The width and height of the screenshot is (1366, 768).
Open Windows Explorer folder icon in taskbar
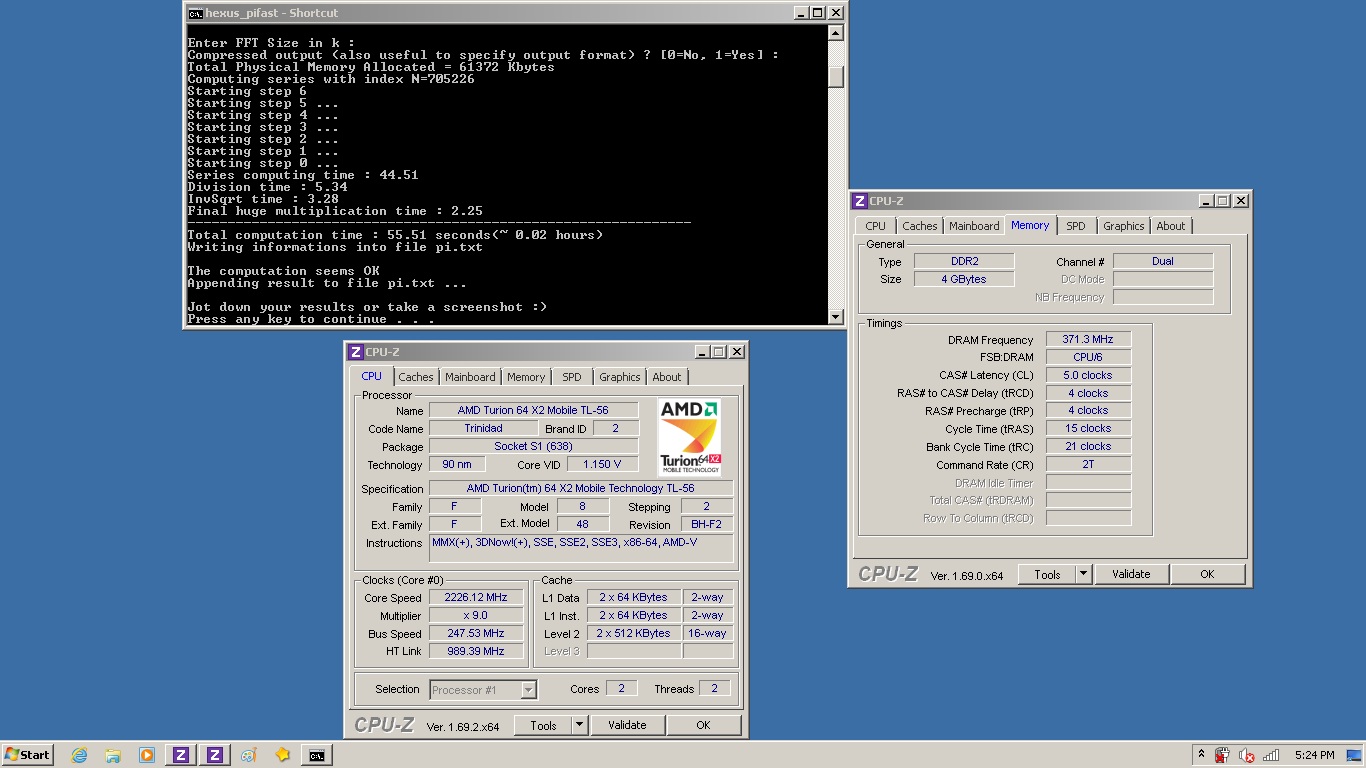(113, 755)
